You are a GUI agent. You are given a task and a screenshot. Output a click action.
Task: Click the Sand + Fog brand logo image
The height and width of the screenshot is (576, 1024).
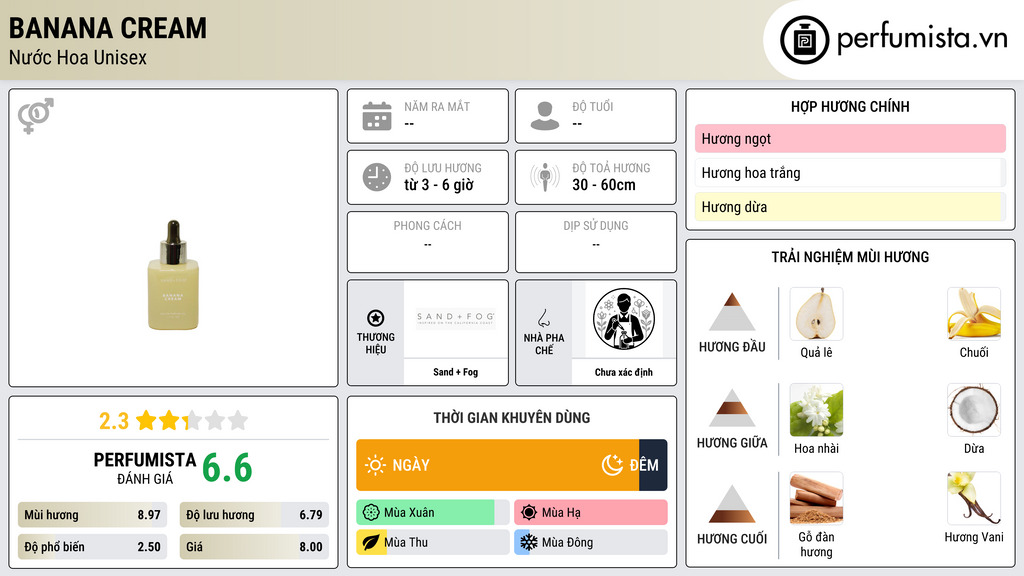pos(456,319)
